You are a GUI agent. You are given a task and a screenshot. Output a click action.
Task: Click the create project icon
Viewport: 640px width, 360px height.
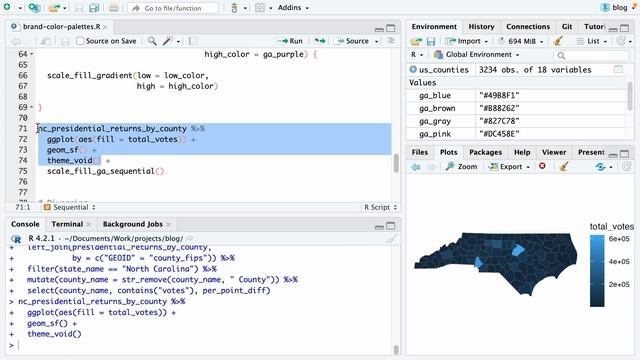pos(34,7)
